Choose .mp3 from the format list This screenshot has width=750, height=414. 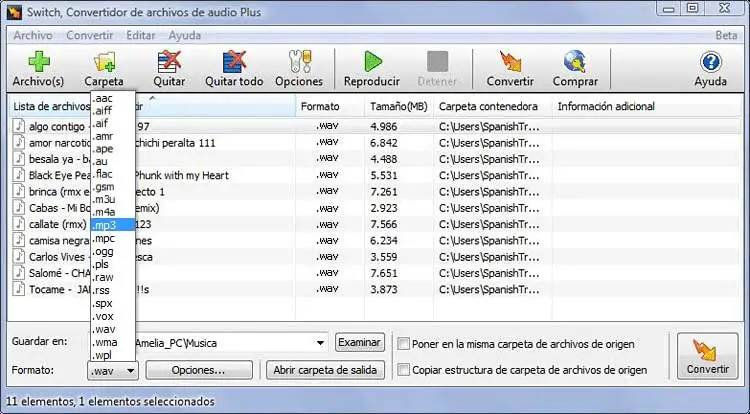pos(113,225)
